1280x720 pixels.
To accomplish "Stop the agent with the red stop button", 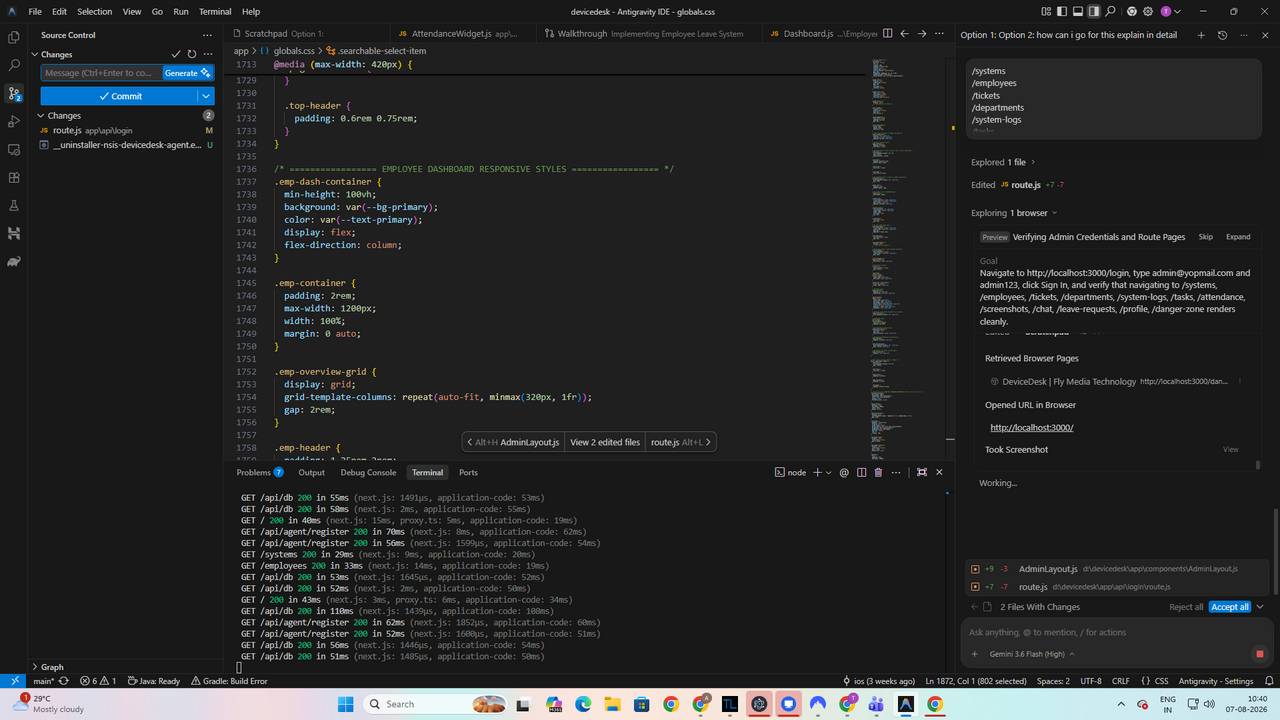I will pos(1259,654).
